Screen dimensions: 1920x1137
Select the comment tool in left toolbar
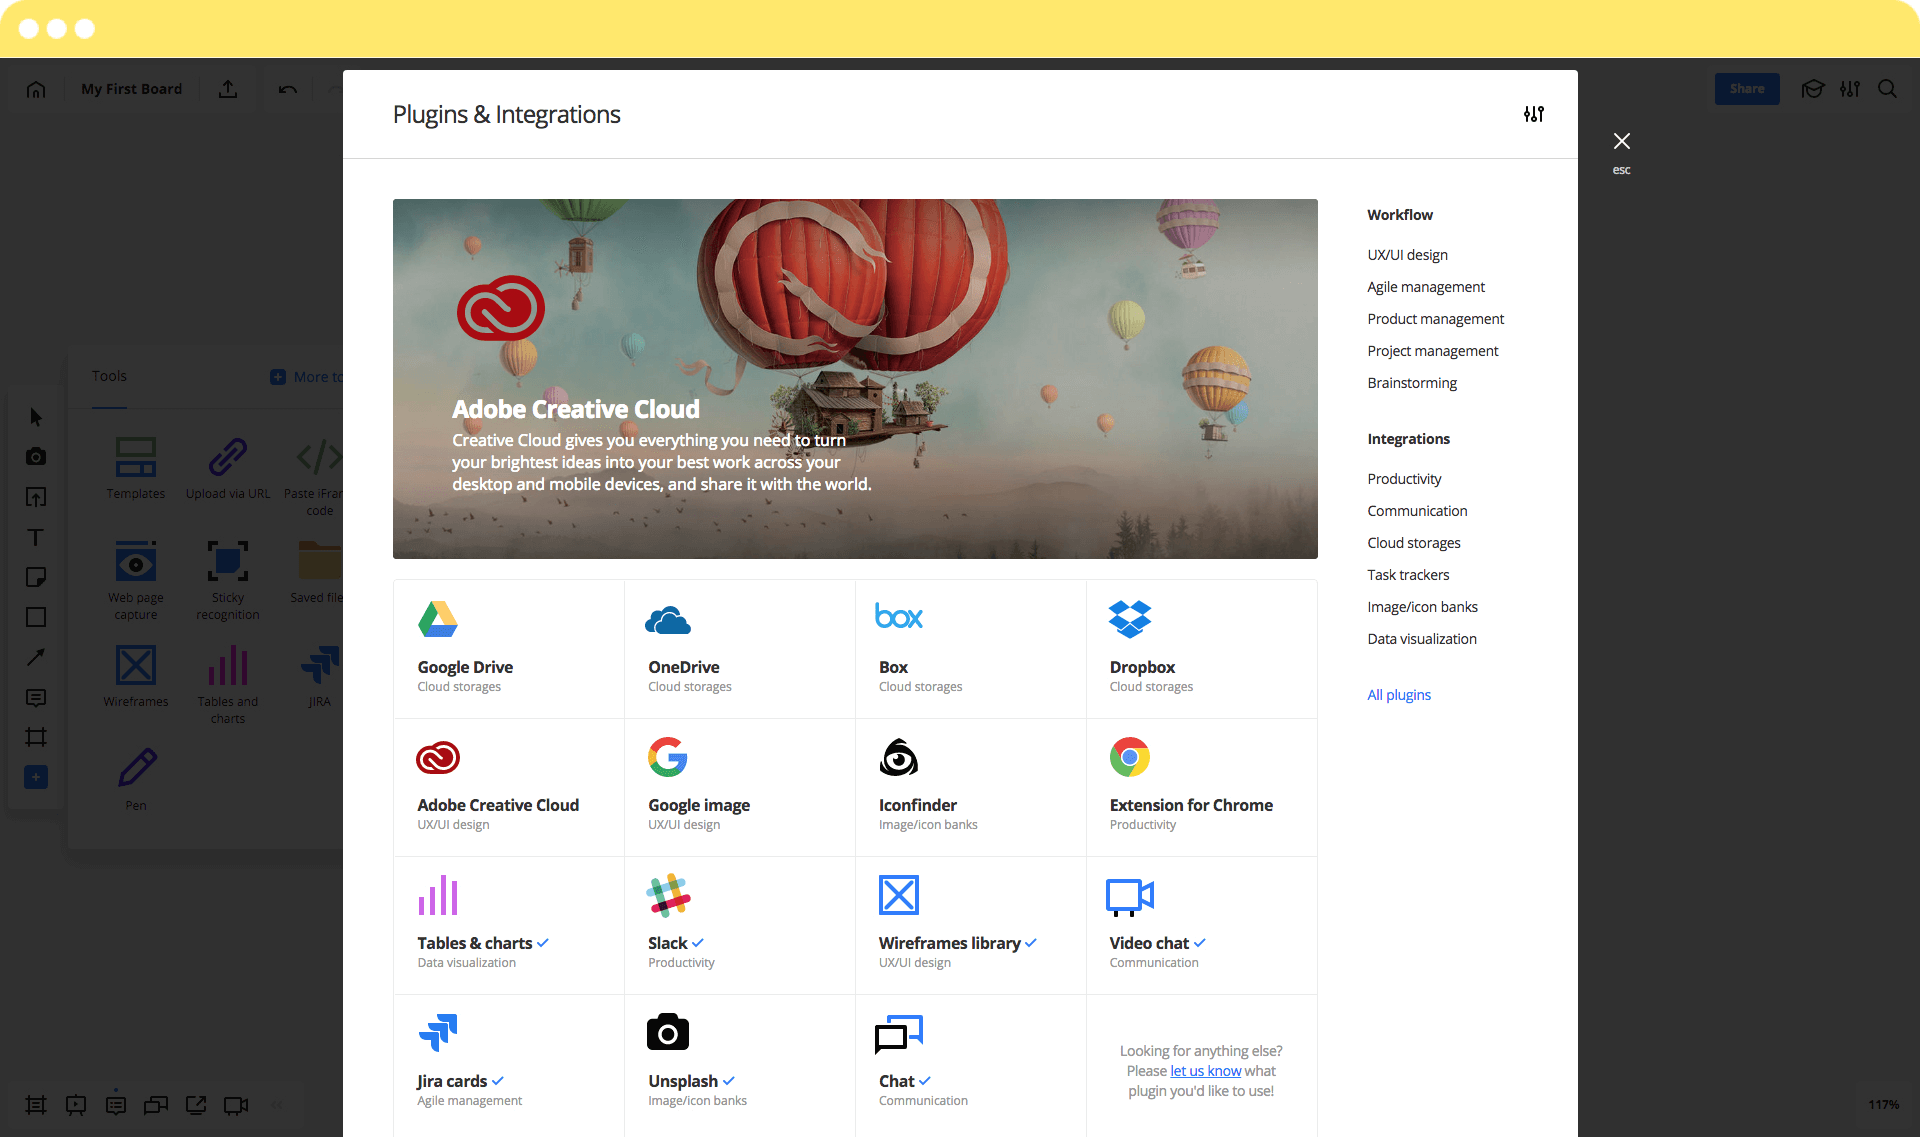pos(36,697)
